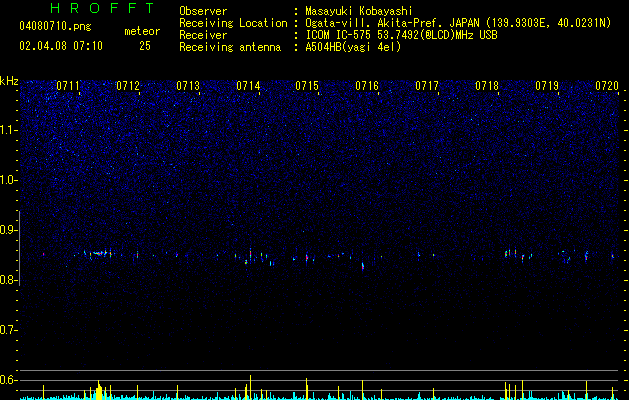Select the file name 04080710.png

coord(55,26)
